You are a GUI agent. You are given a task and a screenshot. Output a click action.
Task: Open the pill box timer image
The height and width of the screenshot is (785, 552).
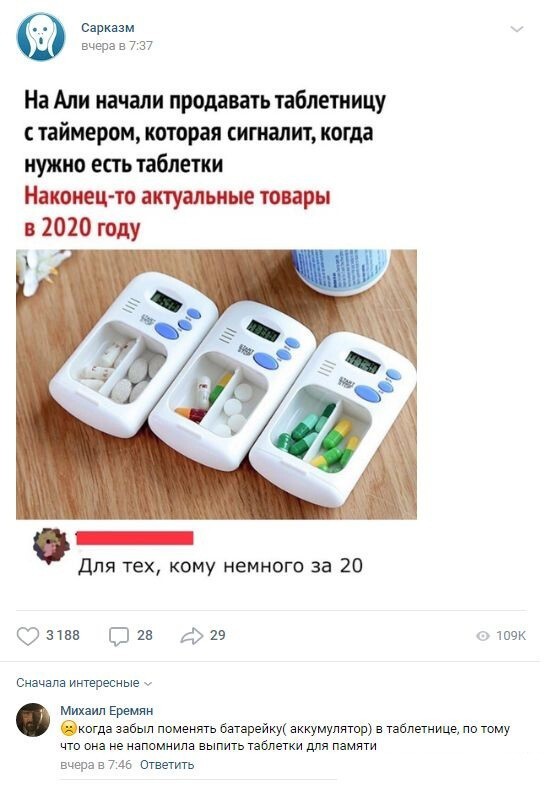216,384
